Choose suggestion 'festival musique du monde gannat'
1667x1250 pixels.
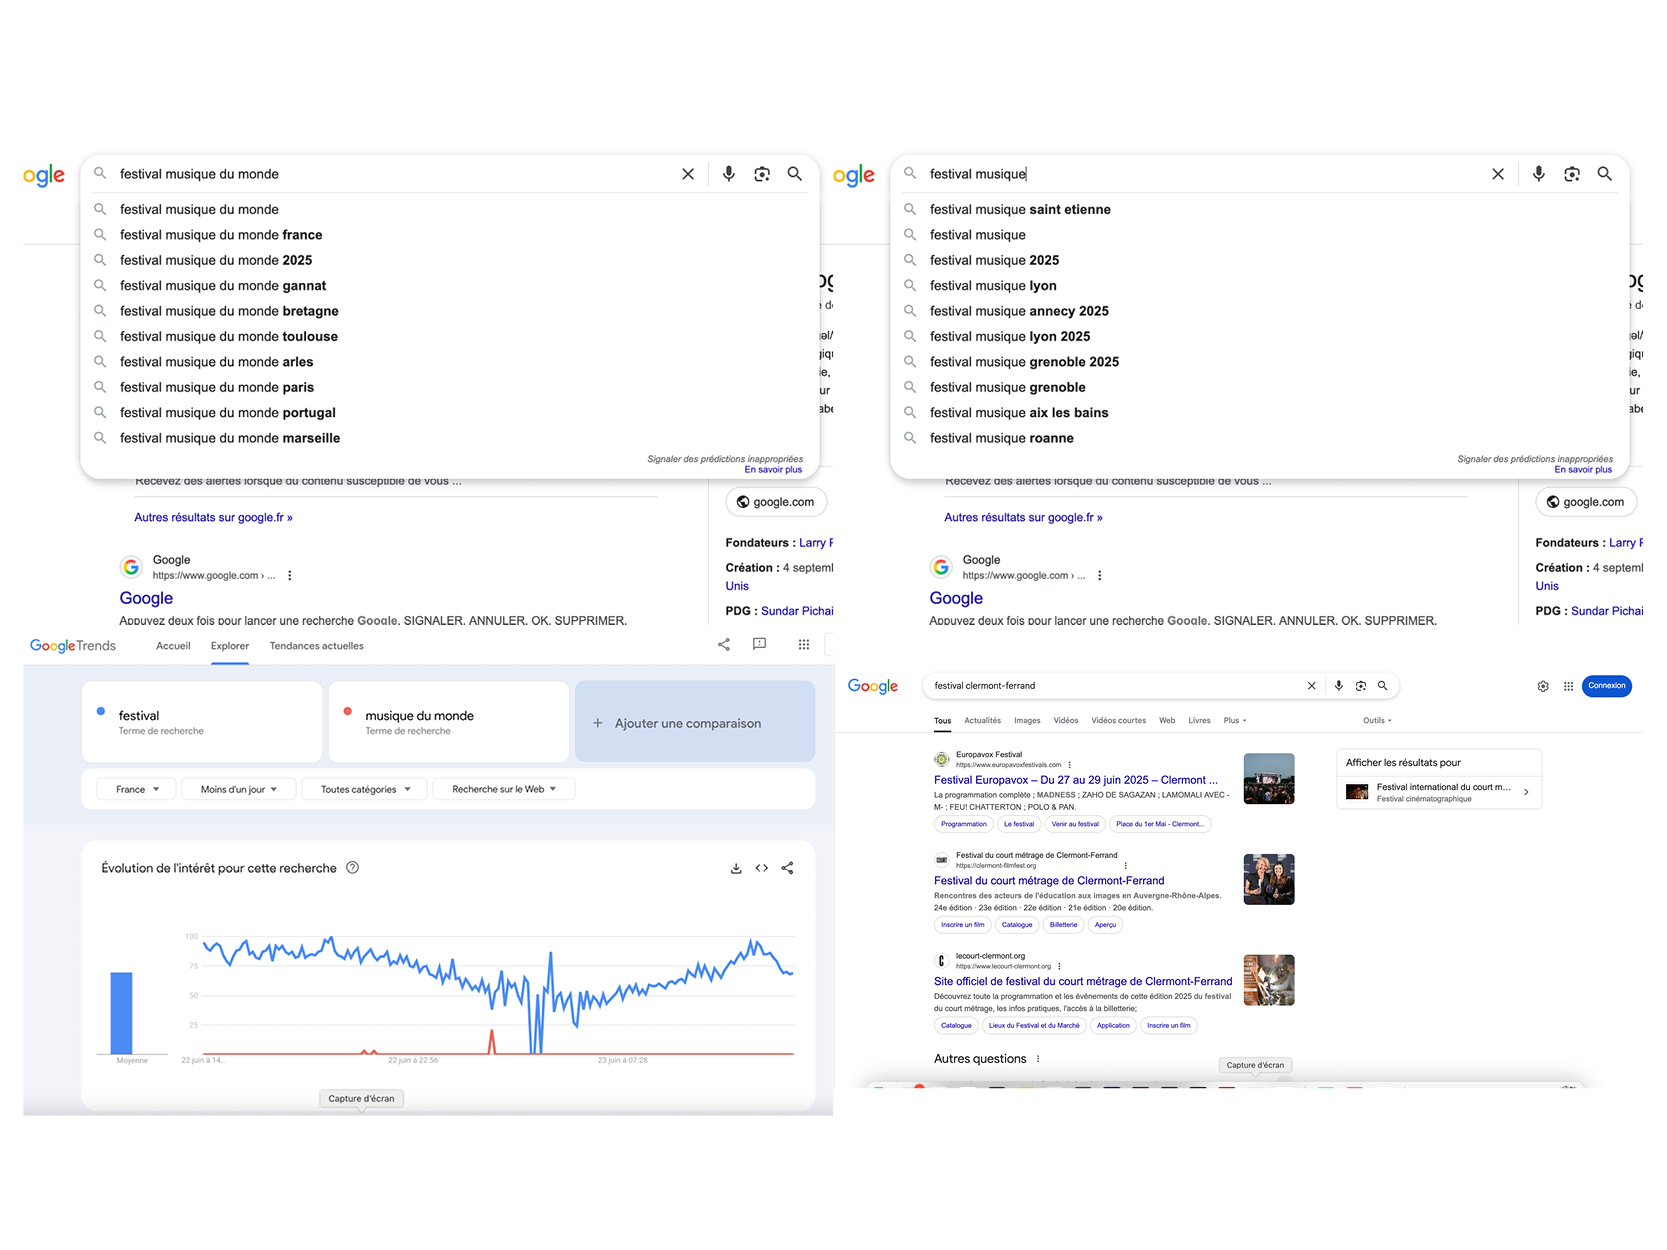pyautogui.click(x=223, y=285)
